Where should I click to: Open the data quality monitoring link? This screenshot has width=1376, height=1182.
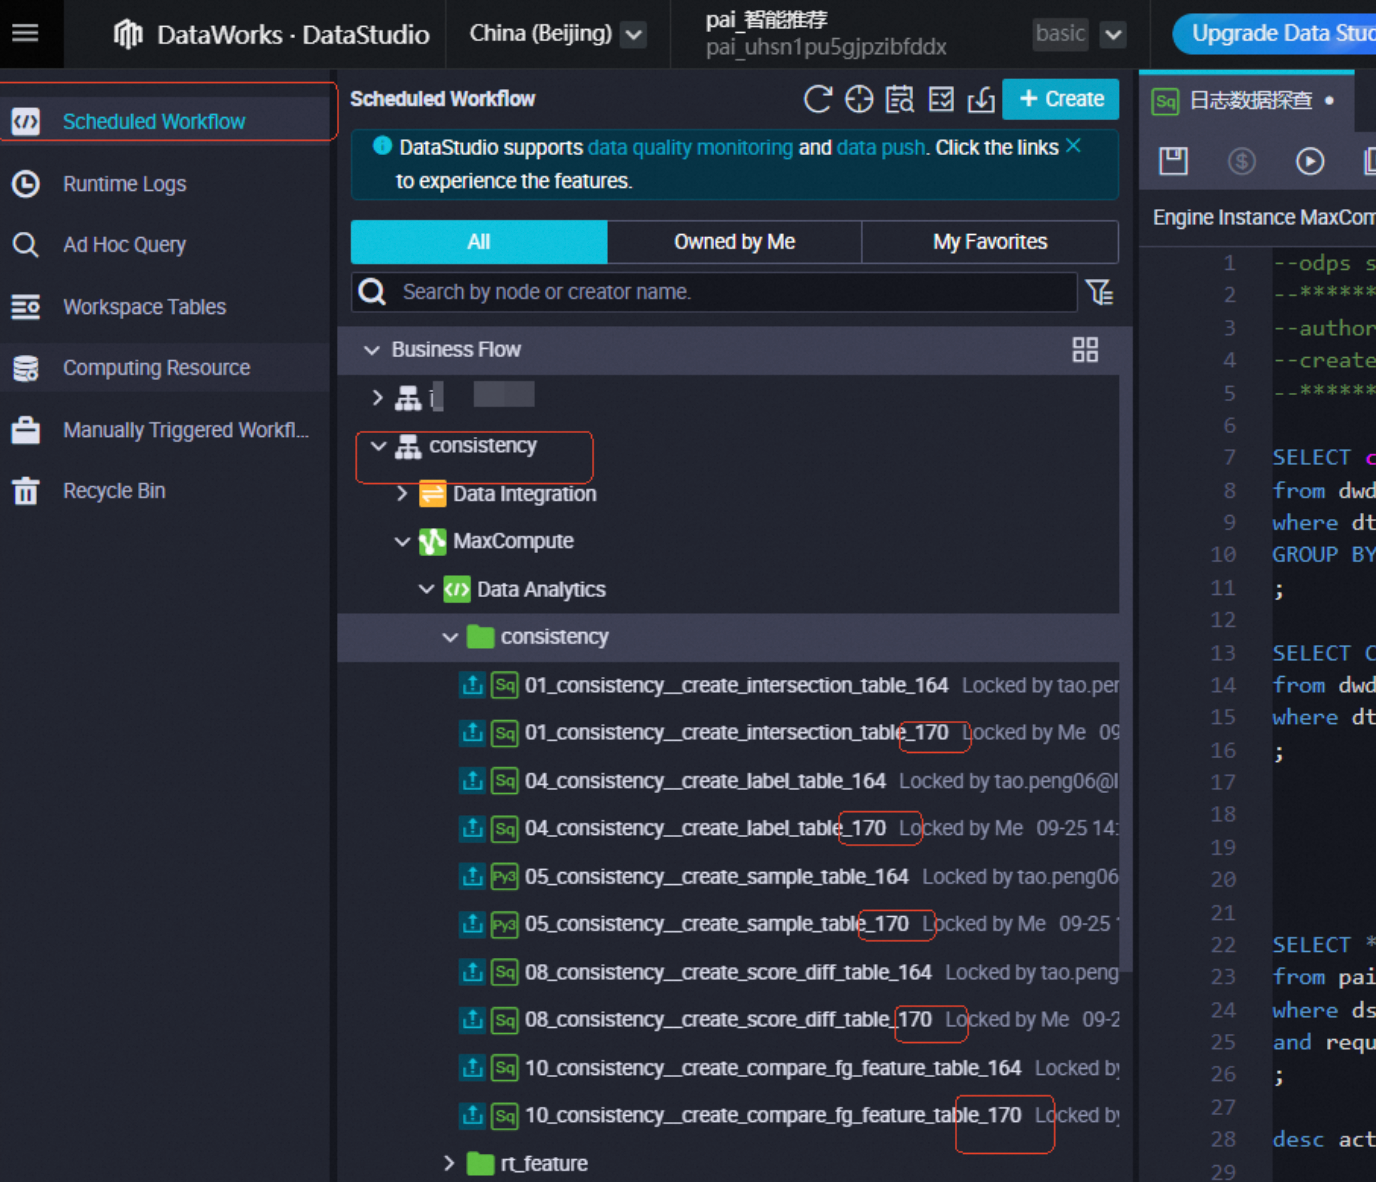tap(690, 148)
